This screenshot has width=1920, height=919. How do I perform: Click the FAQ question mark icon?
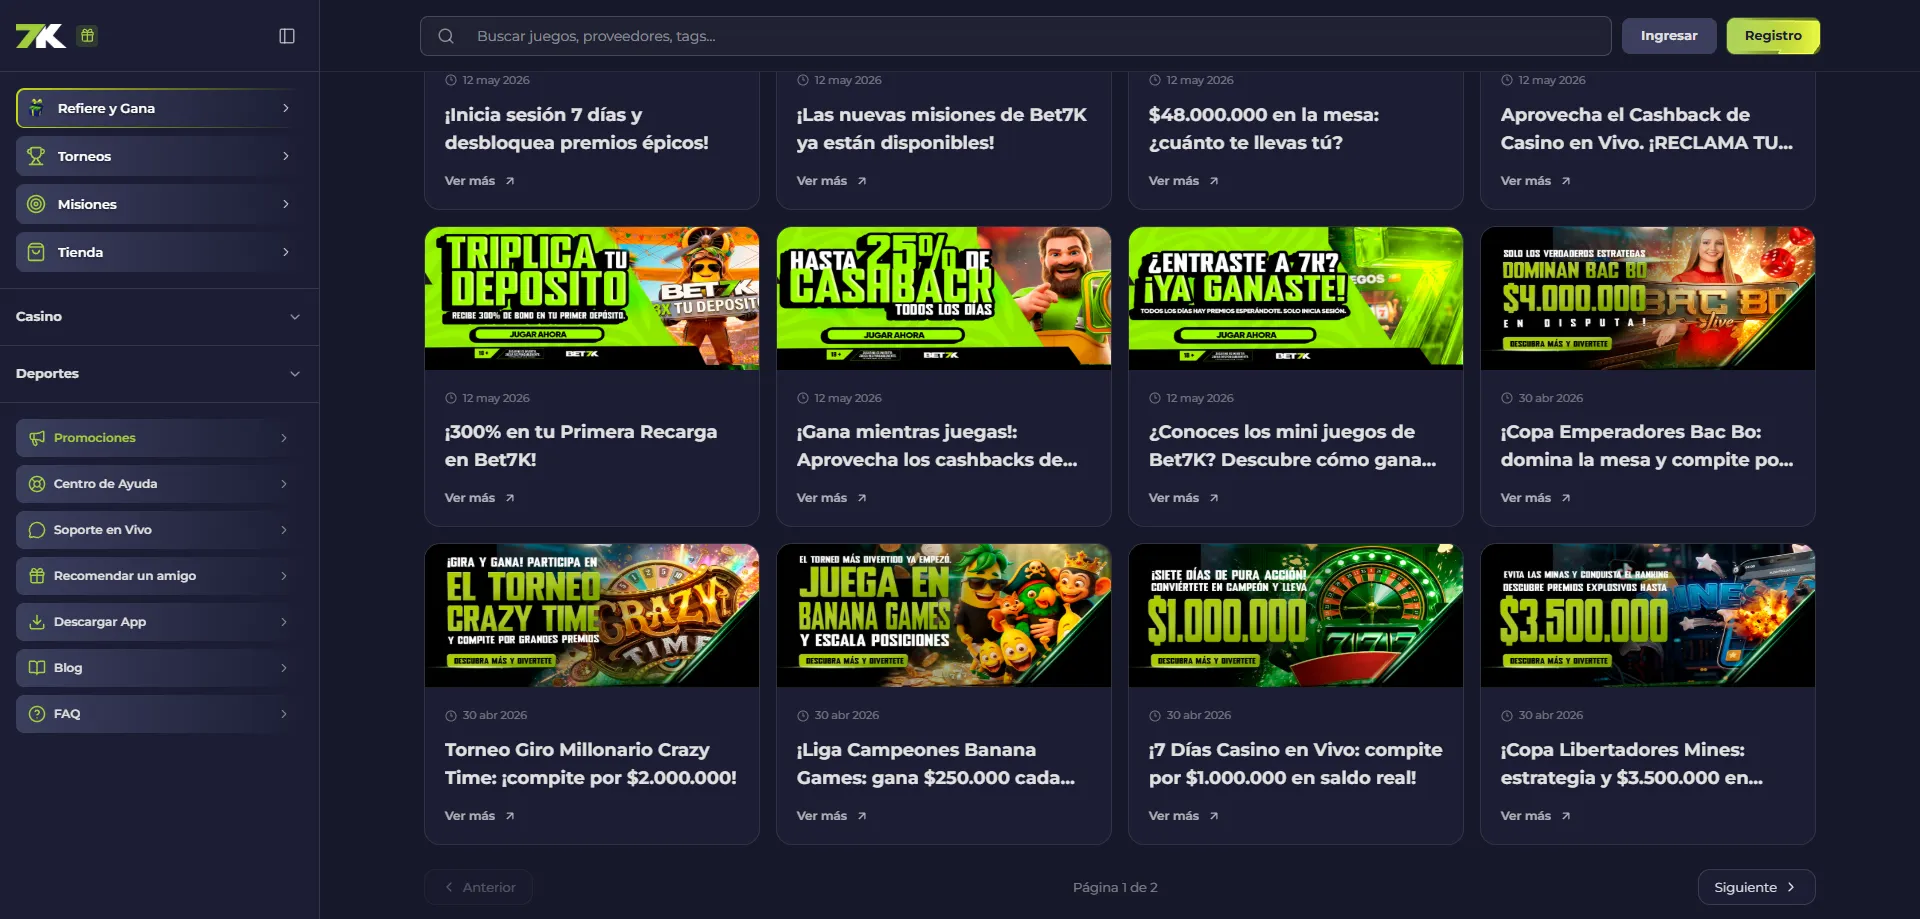coord(37,714)
